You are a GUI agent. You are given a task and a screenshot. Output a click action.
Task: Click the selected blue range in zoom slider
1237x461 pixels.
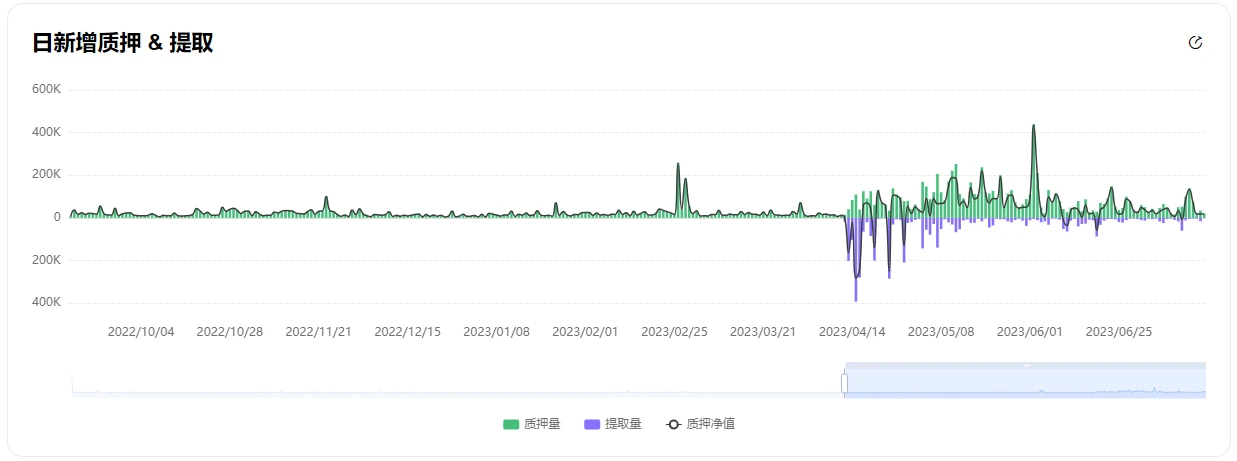1020,385
